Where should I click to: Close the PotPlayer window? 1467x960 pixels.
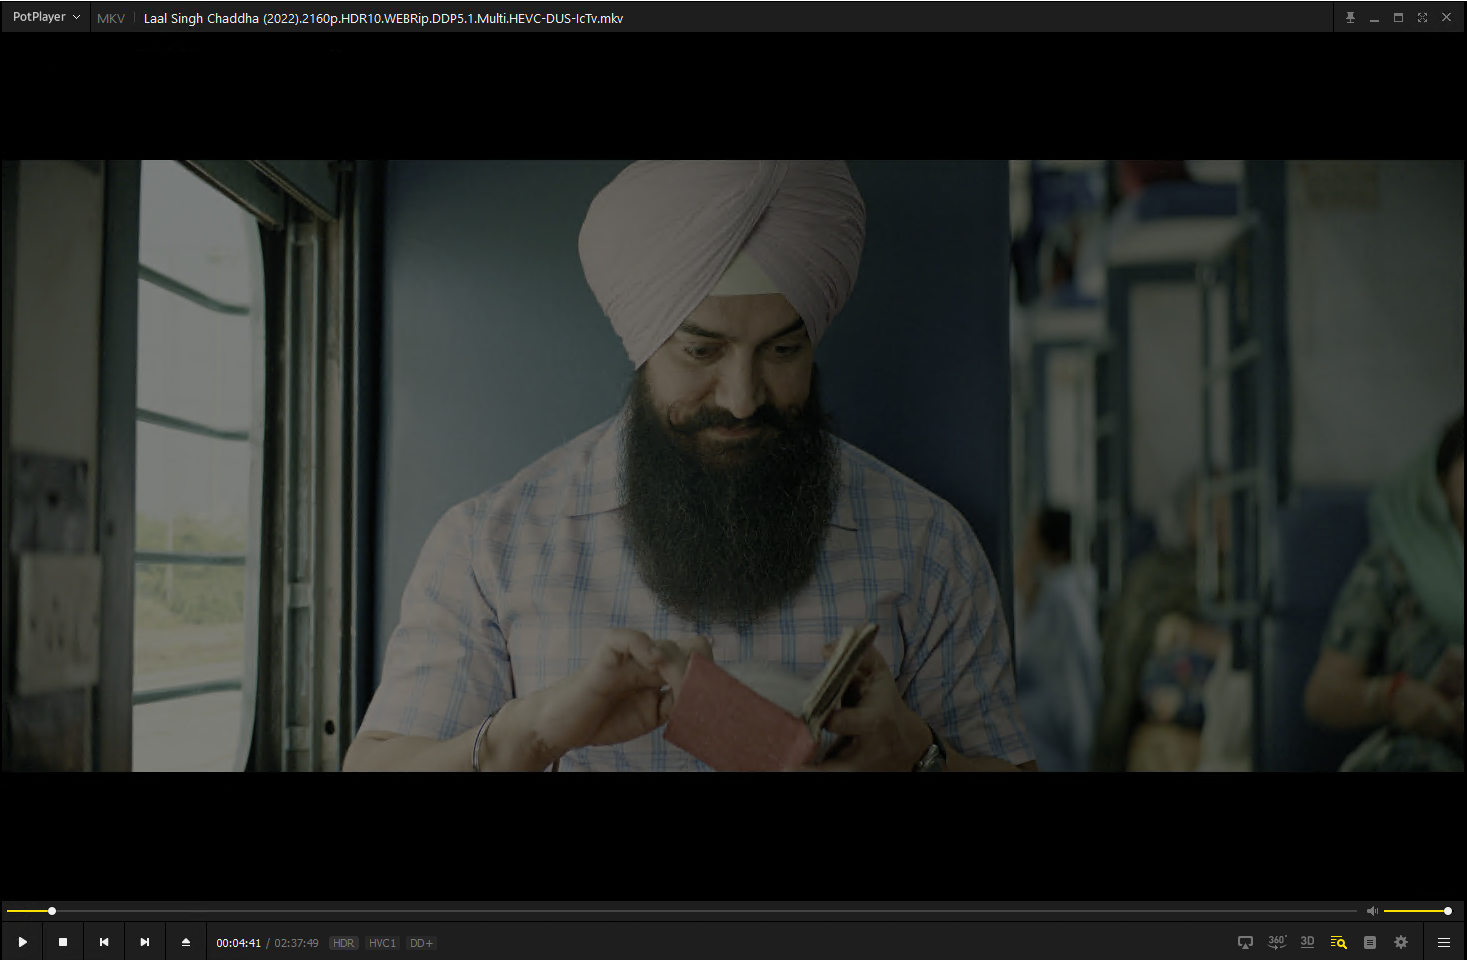coord(1446,18)
